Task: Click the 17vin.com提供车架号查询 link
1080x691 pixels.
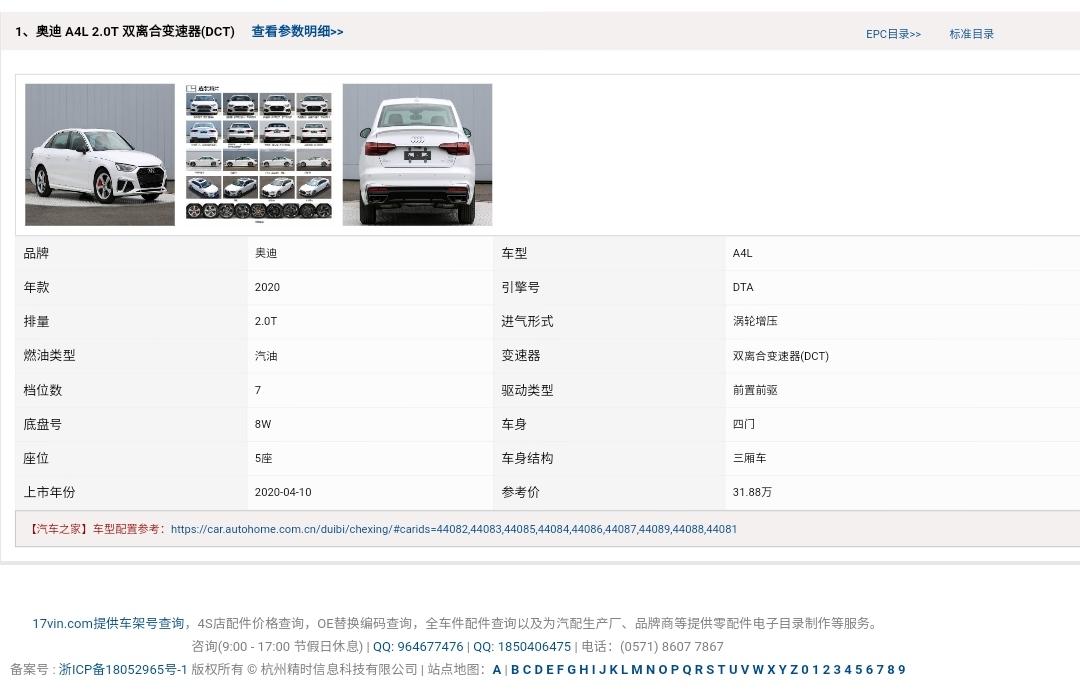Action: (x=108, y=623)
